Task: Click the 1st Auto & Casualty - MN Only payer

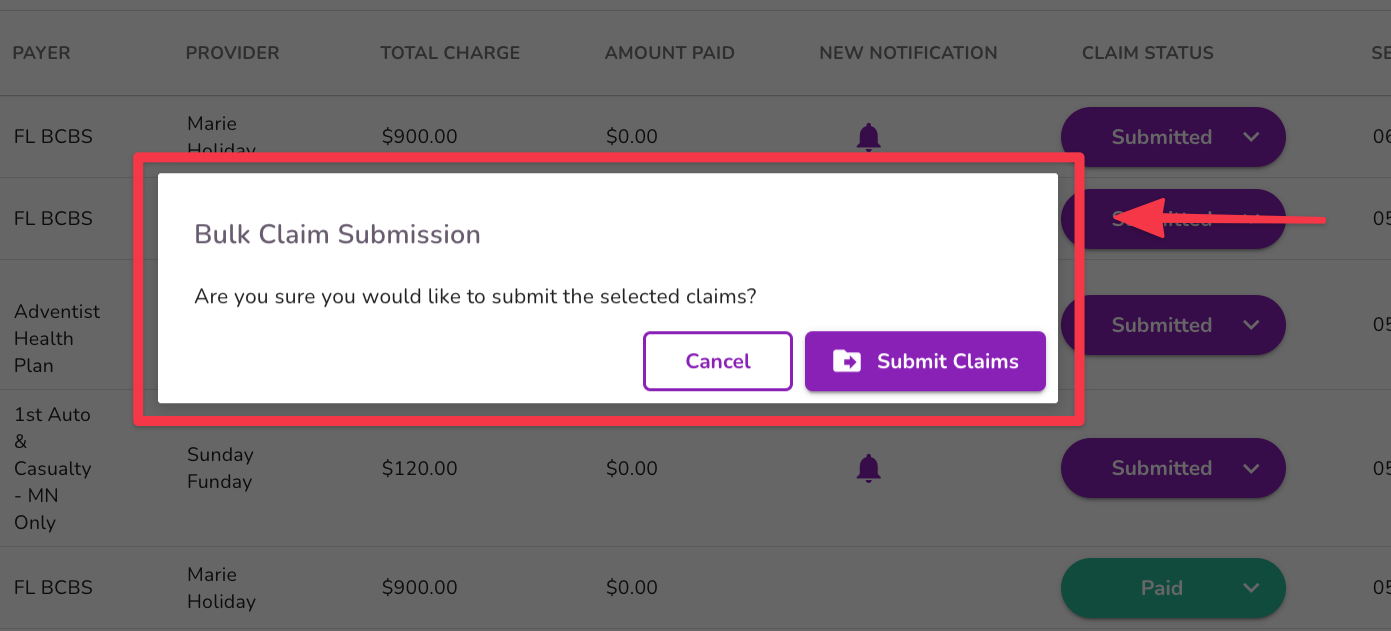Action: coord(52,468)
